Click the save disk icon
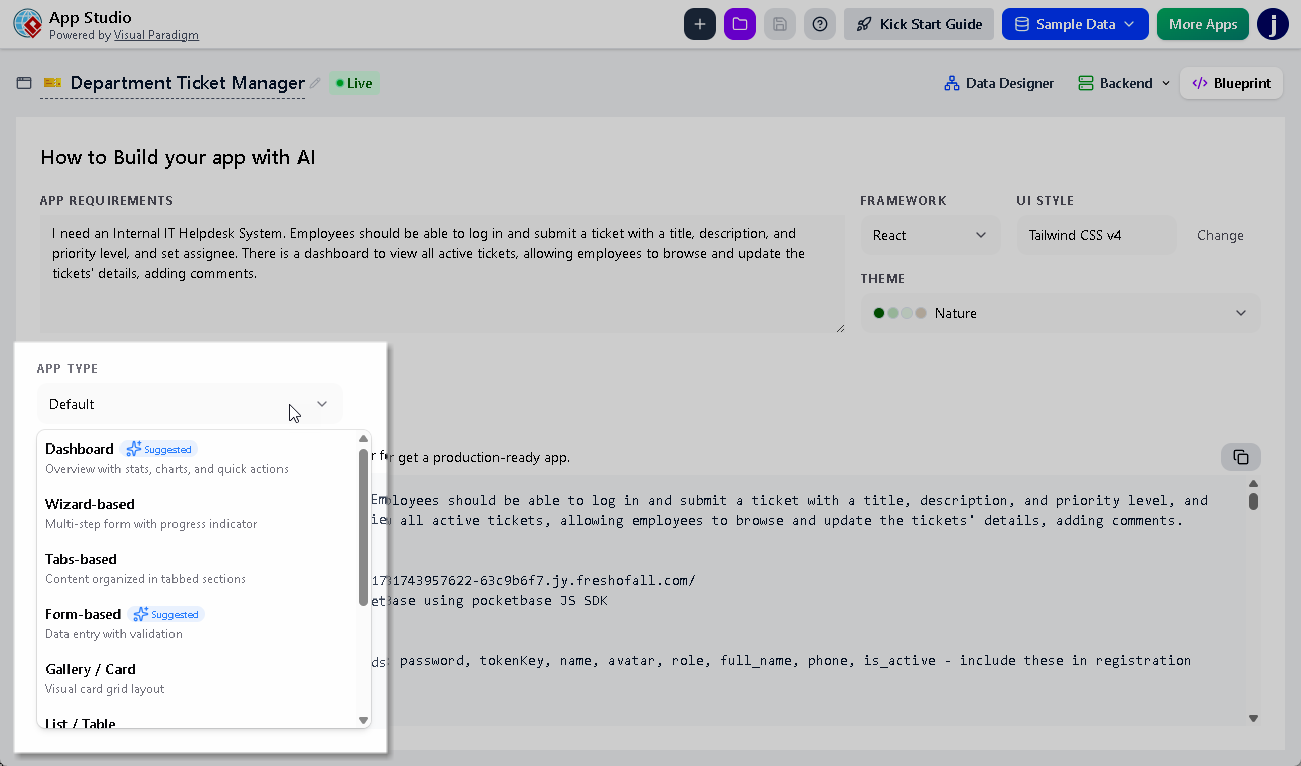 780,24
